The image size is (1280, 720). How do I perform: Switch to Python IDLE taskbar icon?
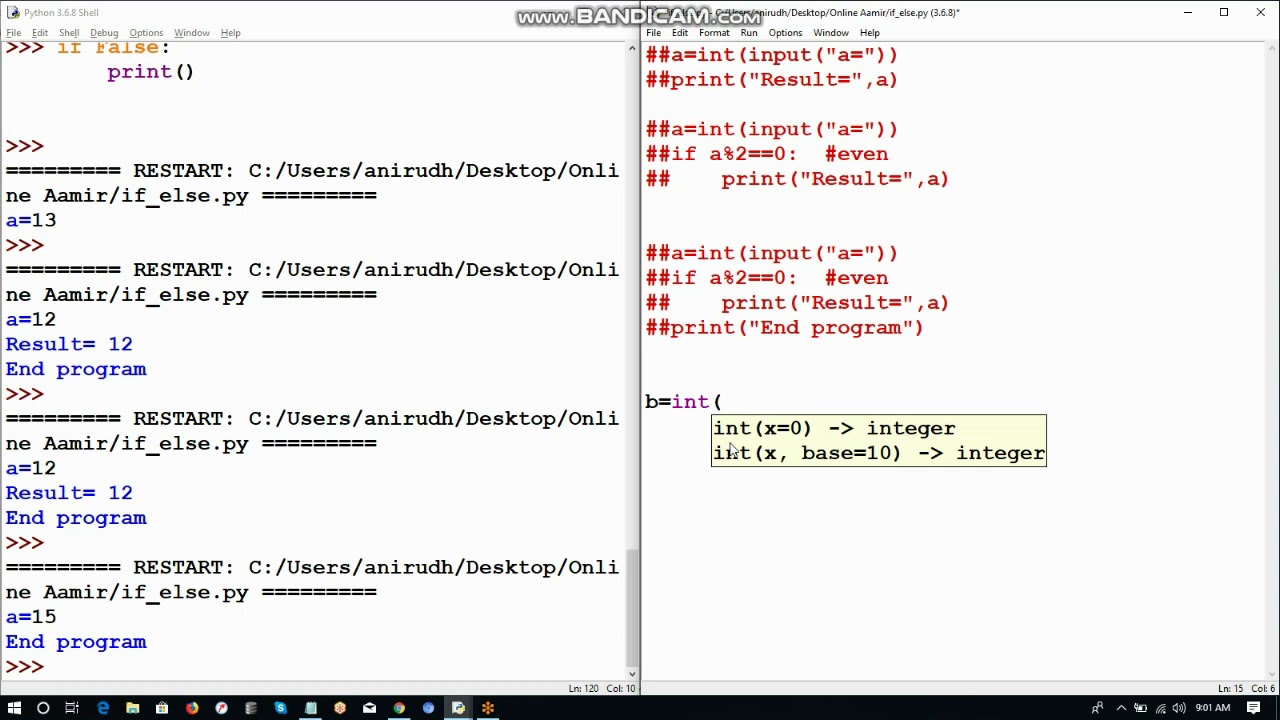pos(458,708)
